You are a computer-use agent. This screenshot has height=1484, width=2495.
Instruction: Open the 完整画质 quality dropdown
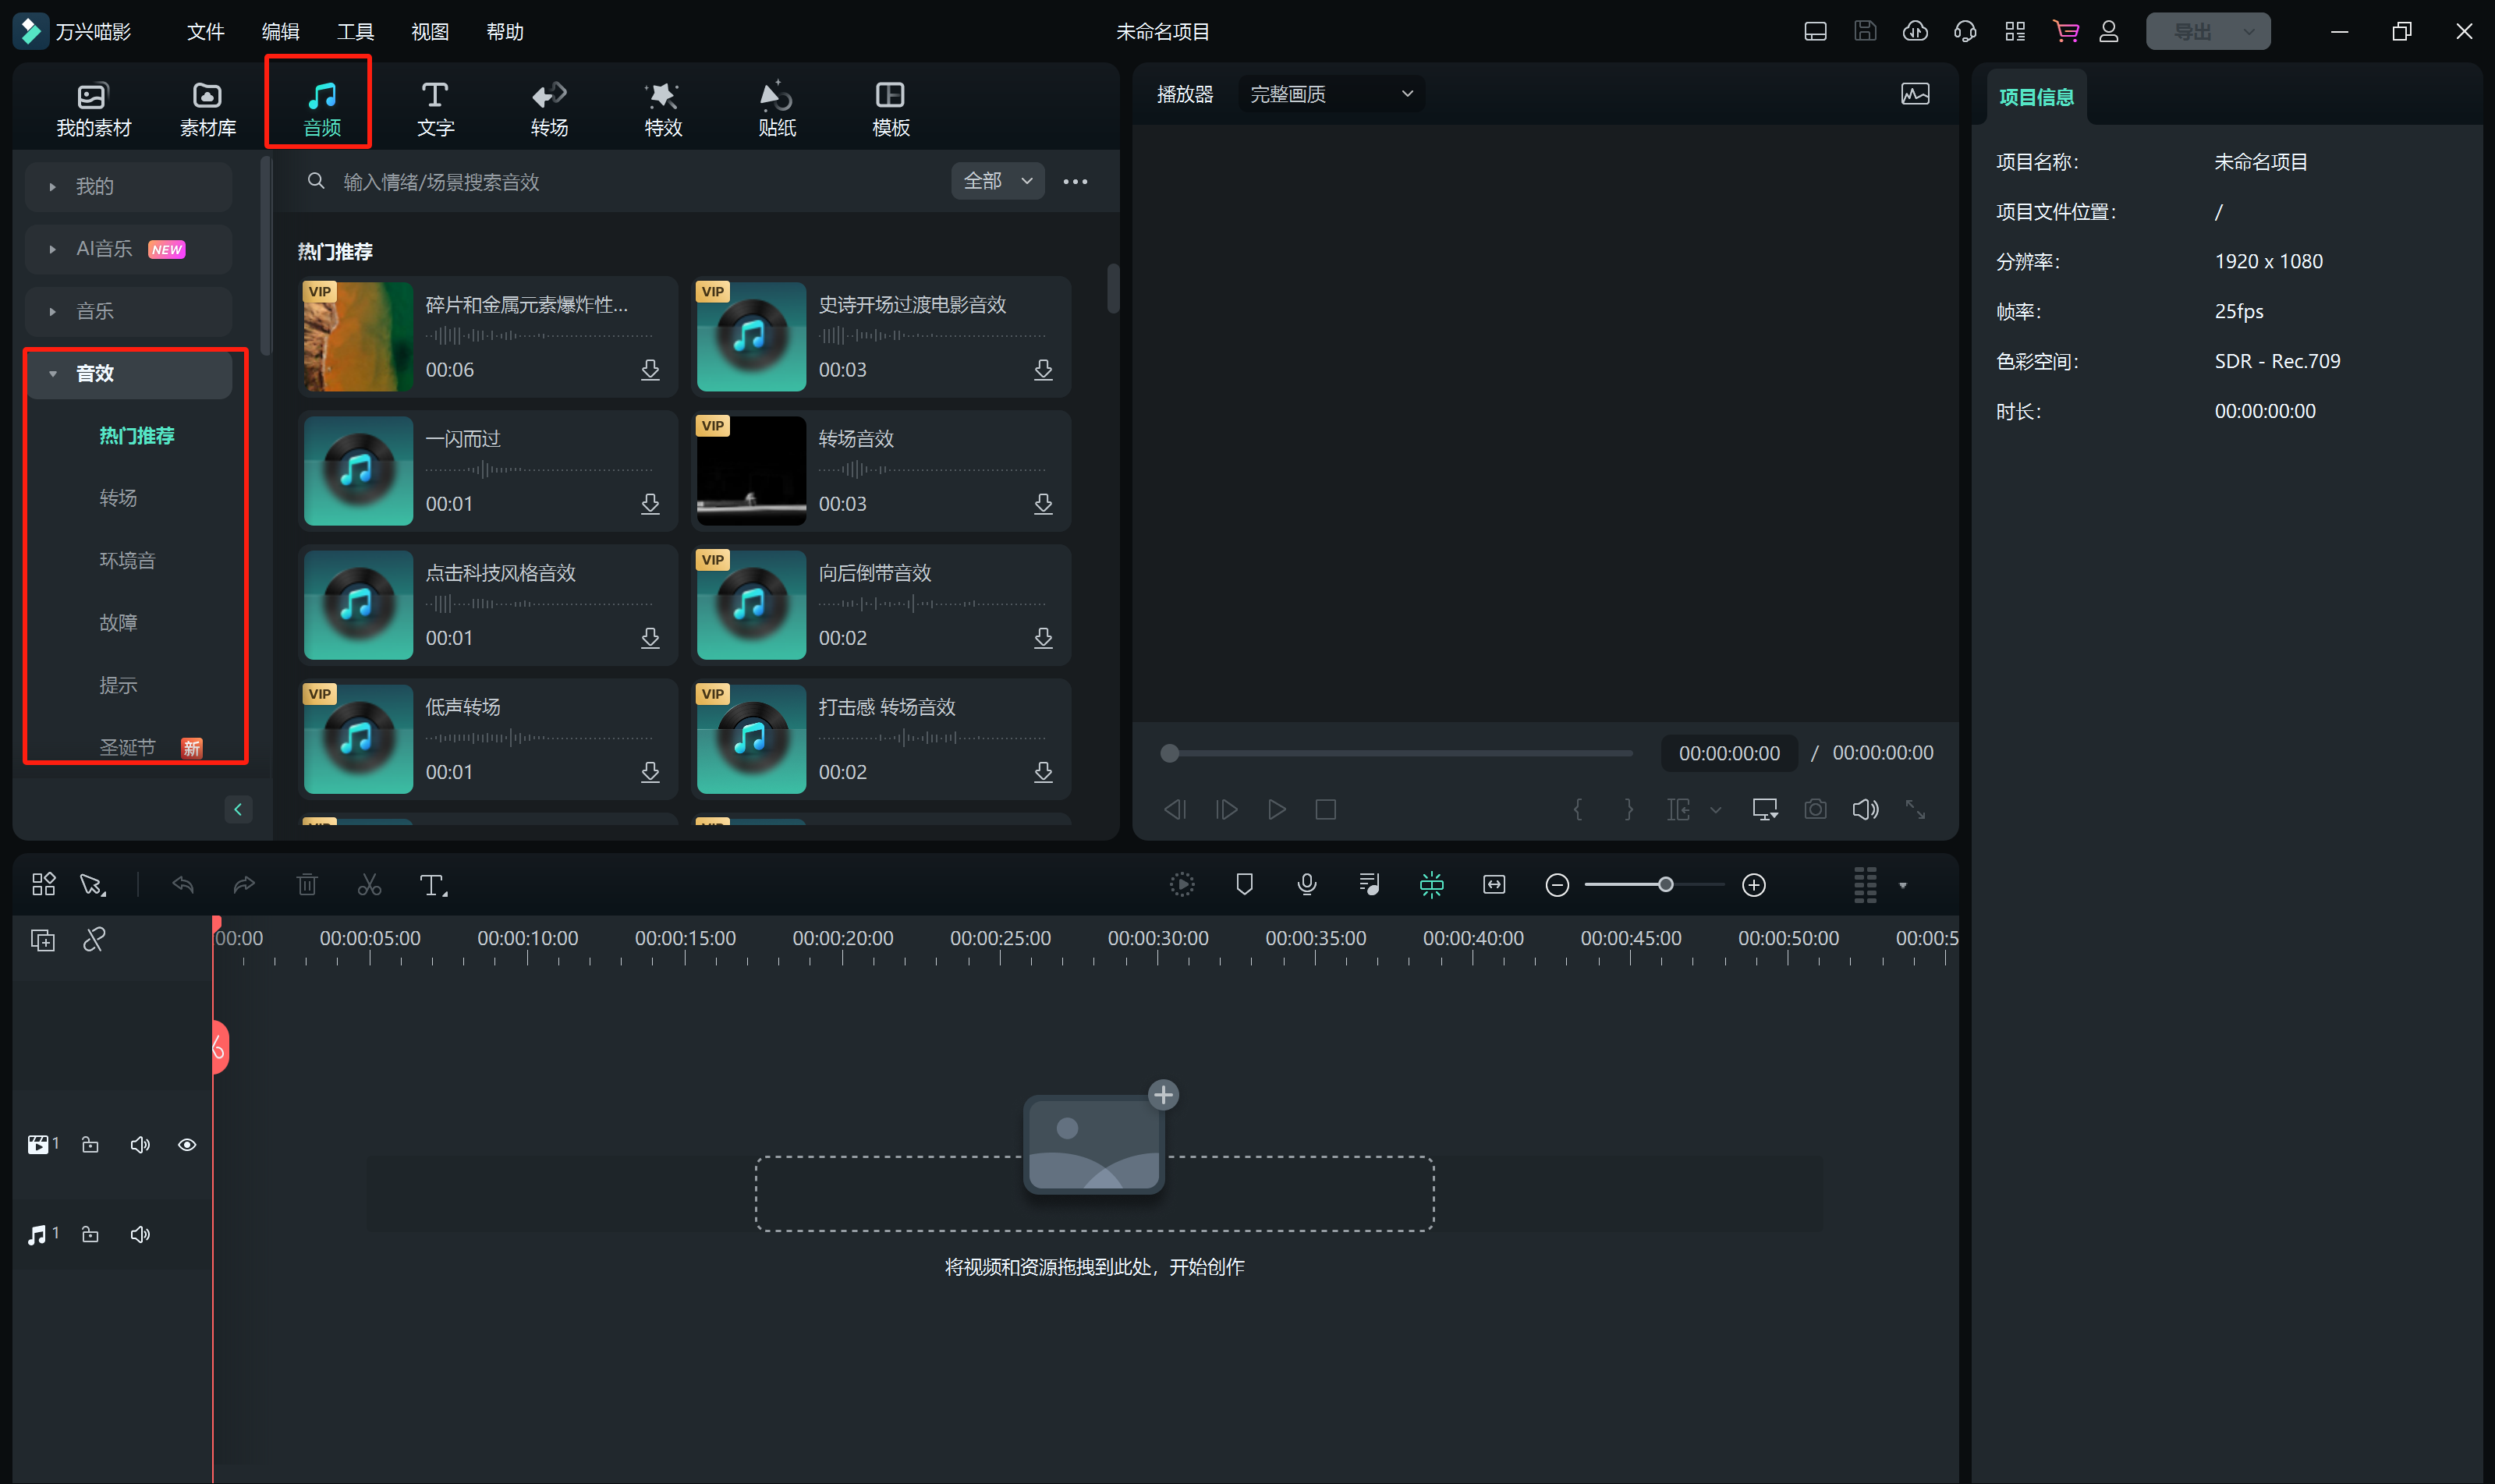[x=1330, y=94]
